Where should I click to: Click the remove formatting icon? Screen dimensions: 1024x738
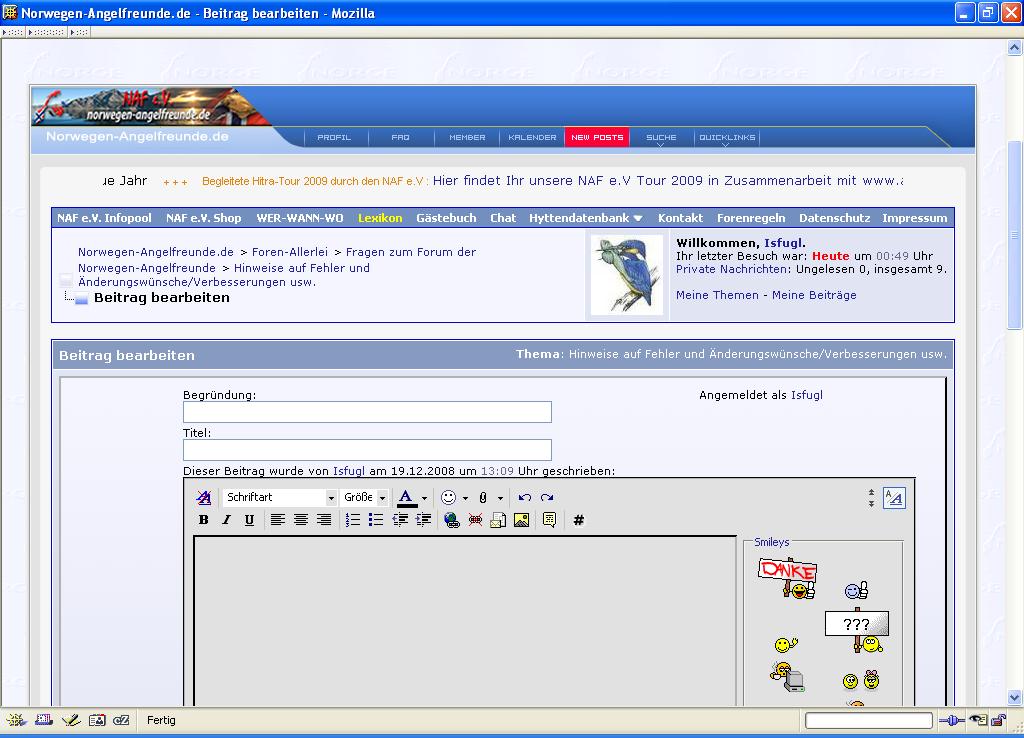[x=204, y=498]
